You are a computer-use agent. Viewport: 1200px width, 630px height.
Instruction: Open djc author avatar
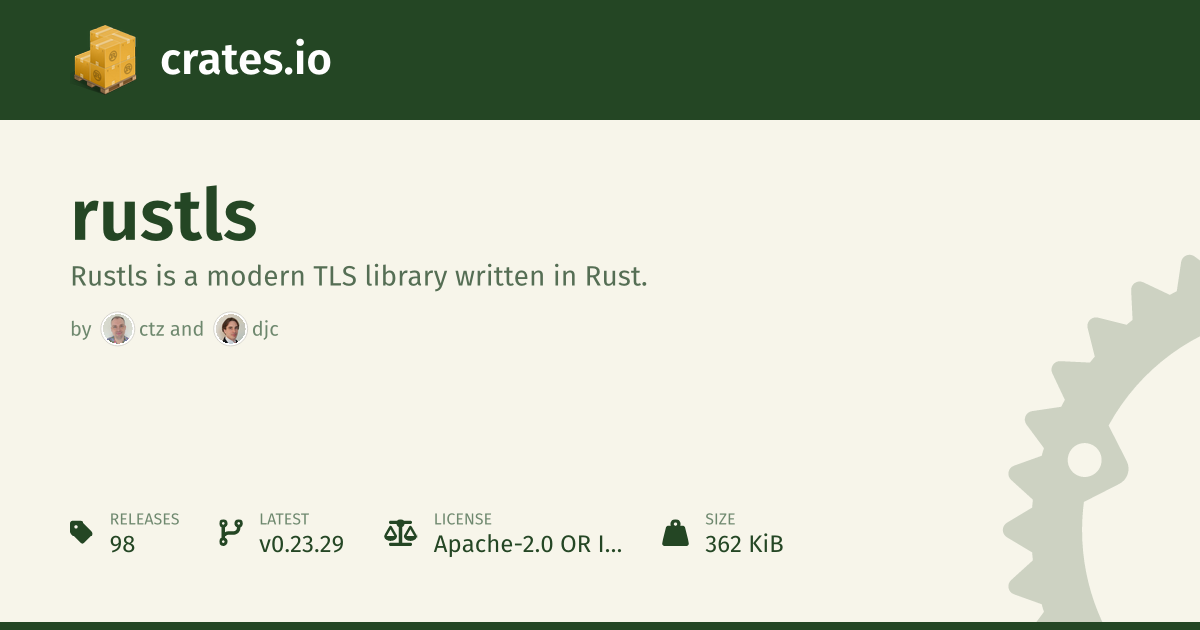[x=230, y=329]
